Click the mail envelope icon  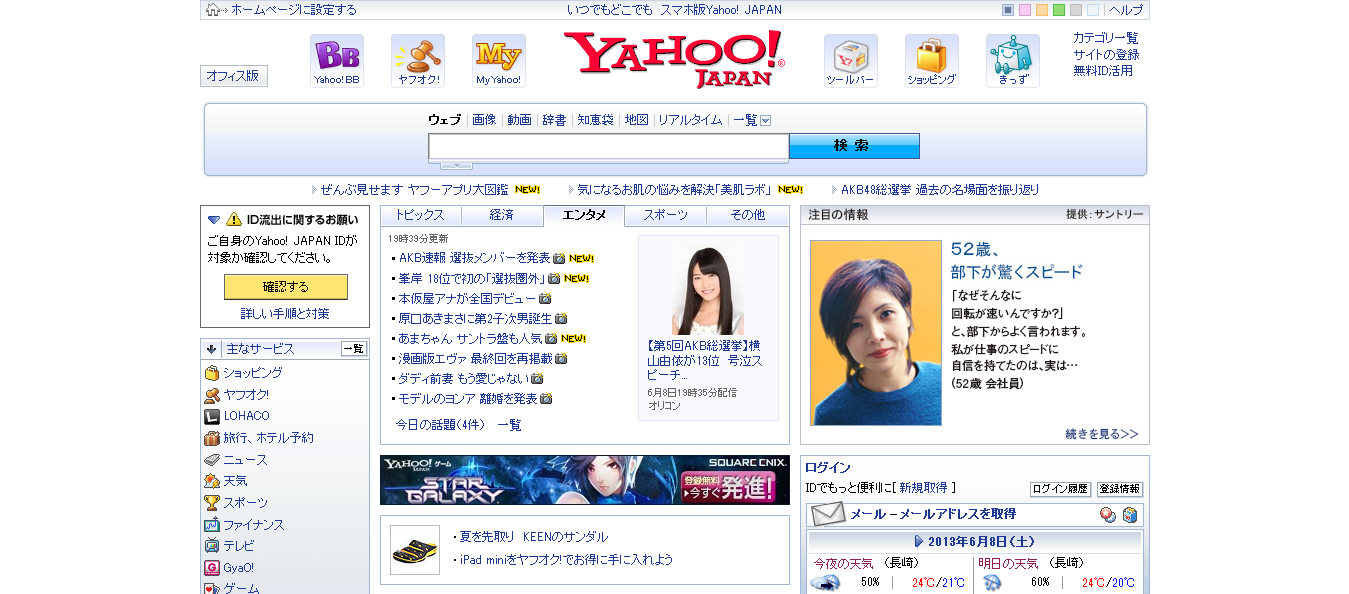coord(828,514)
